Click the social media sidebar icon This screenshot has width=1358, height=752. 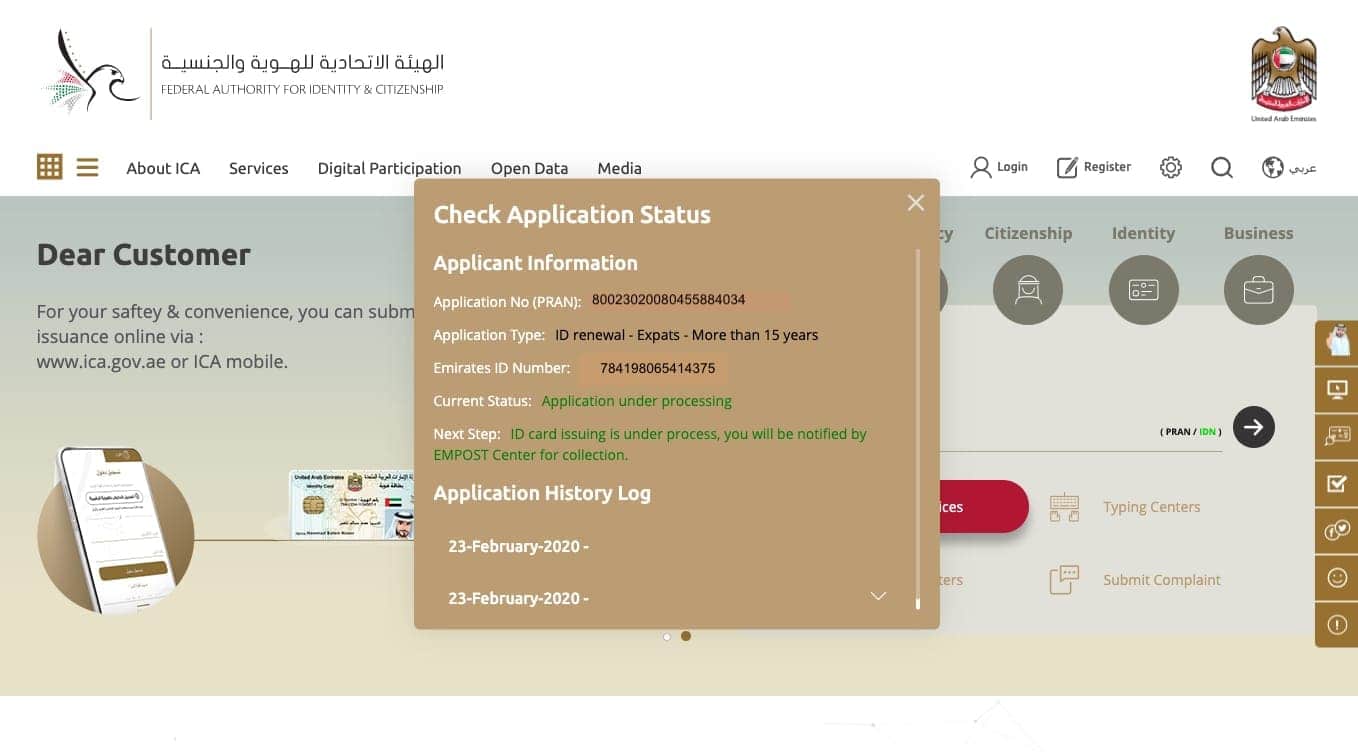pyautogui.click(x=1337, y=531)
